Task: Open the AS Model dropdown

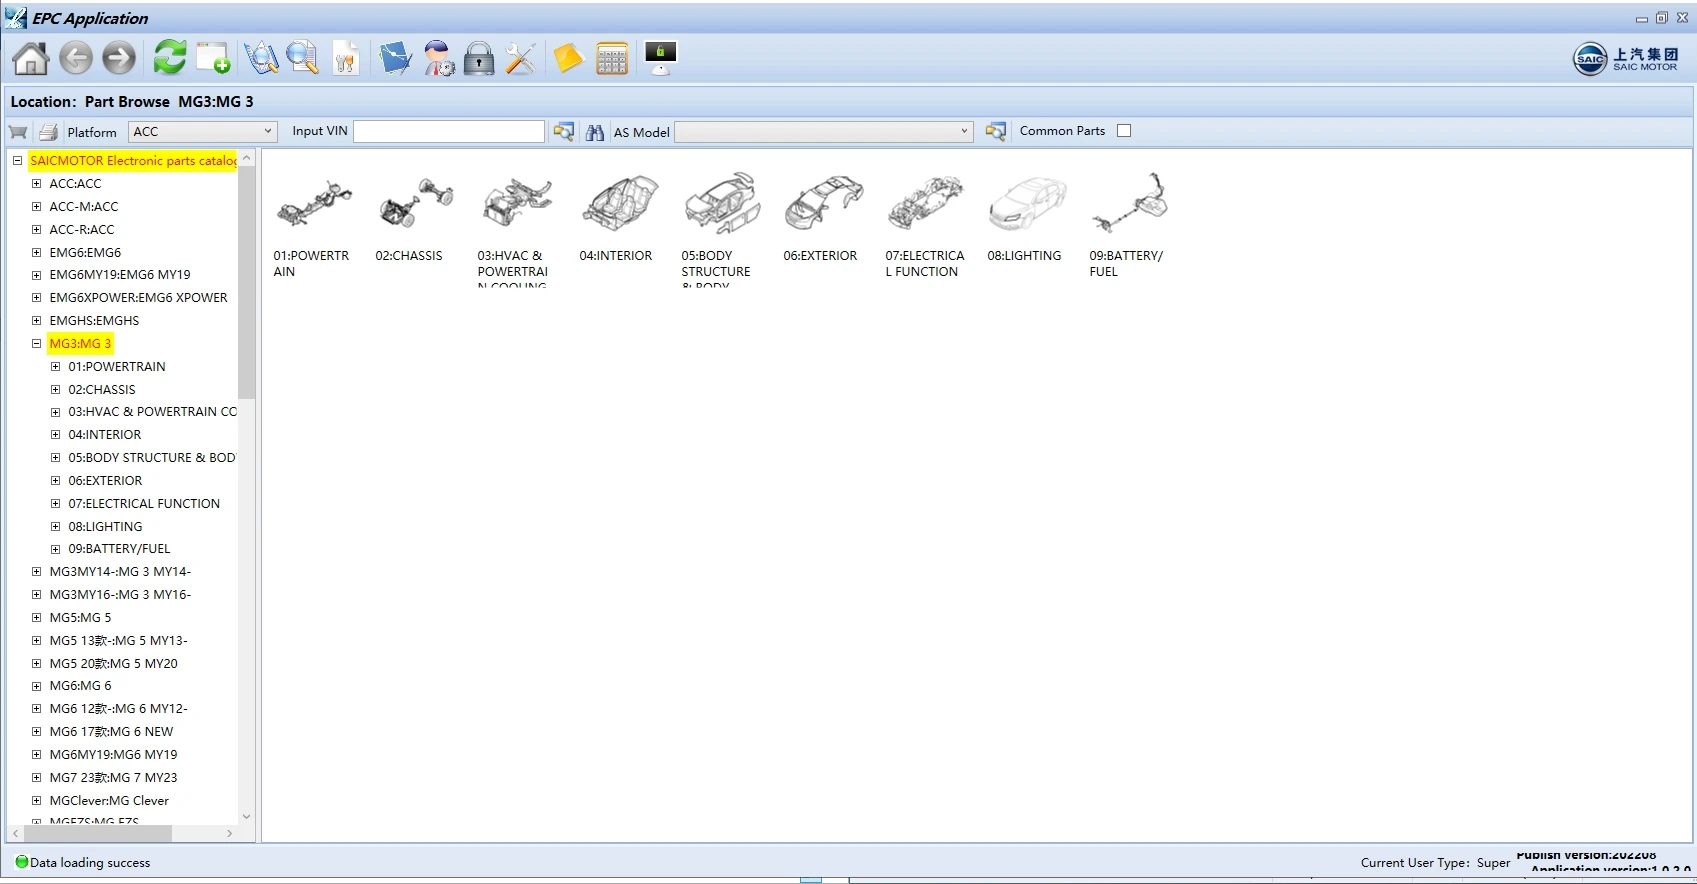Action: pos(823,132)
